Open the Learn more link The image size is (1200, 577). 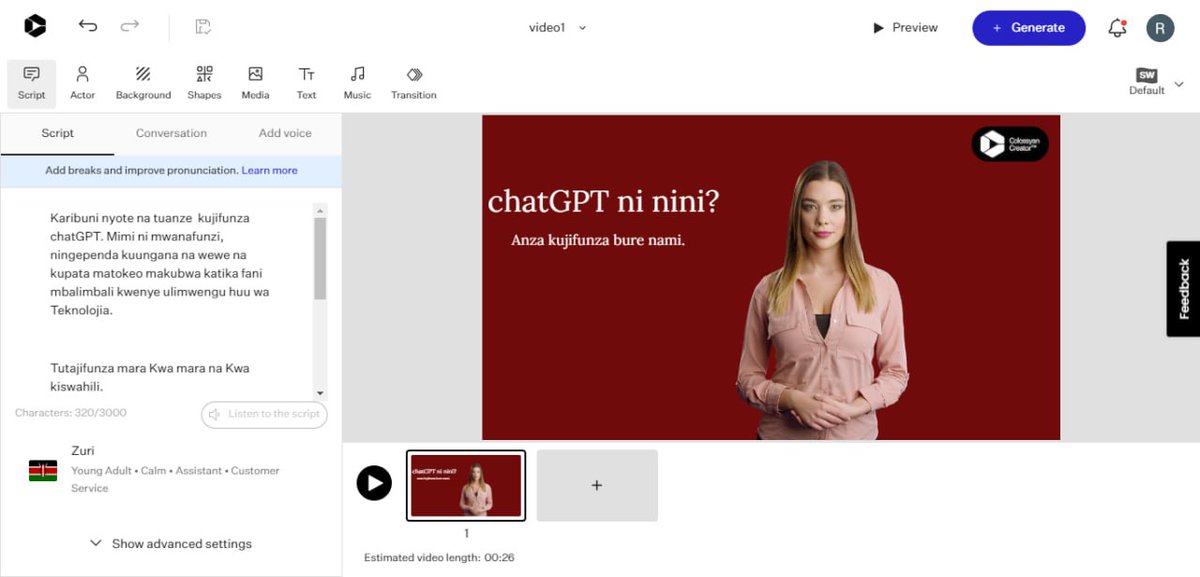coord(270,170)
